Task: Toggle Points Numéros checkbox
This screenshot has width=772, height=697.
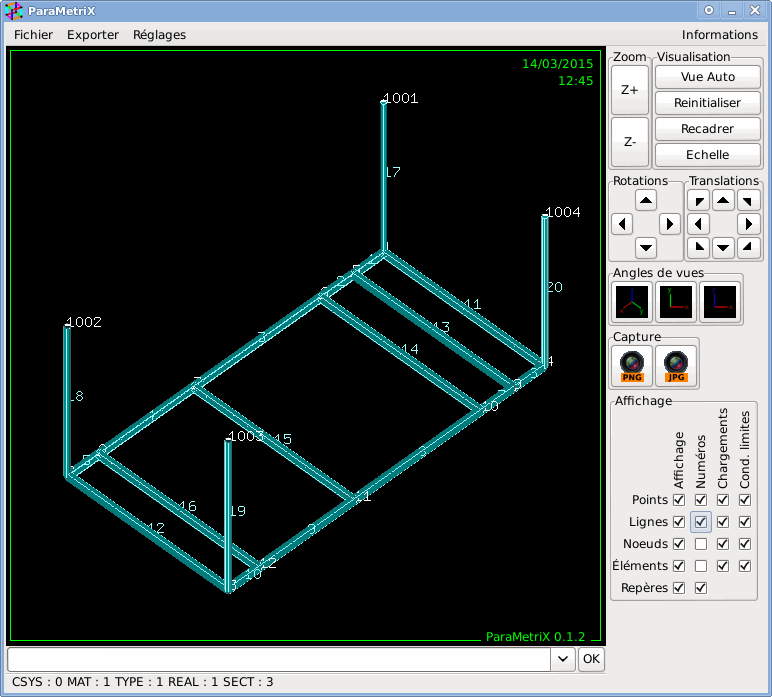Action: pos(701,500)
